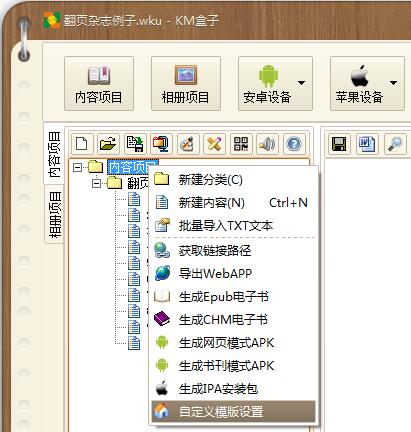Click the 相册项目 button with picture icon
The image size is (411, 432).
coord(186,83)
